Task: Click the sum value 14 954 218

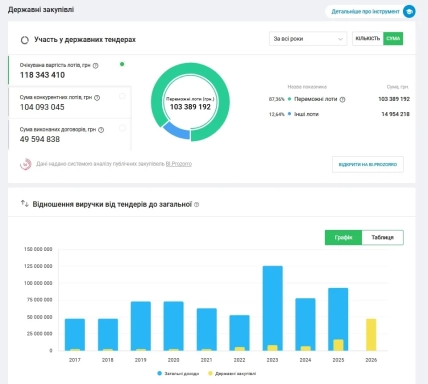Action: coord(395,114)
